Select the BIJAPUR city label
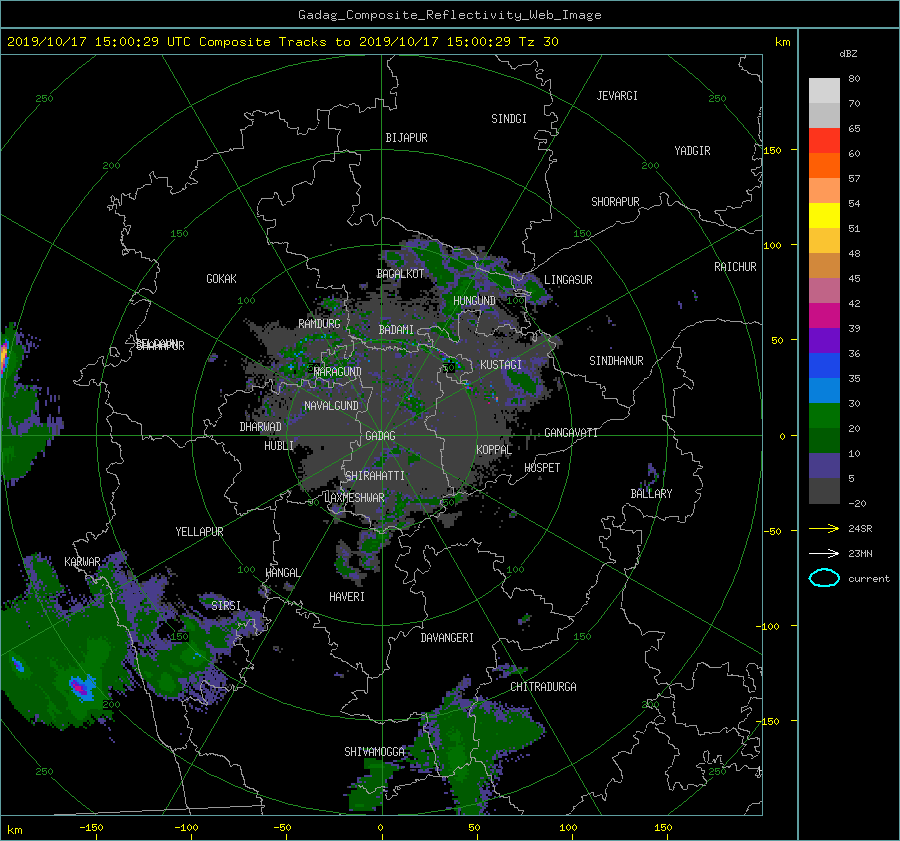Image resolution: width=900 pixels, height=841 pixels. pos(406,138)
